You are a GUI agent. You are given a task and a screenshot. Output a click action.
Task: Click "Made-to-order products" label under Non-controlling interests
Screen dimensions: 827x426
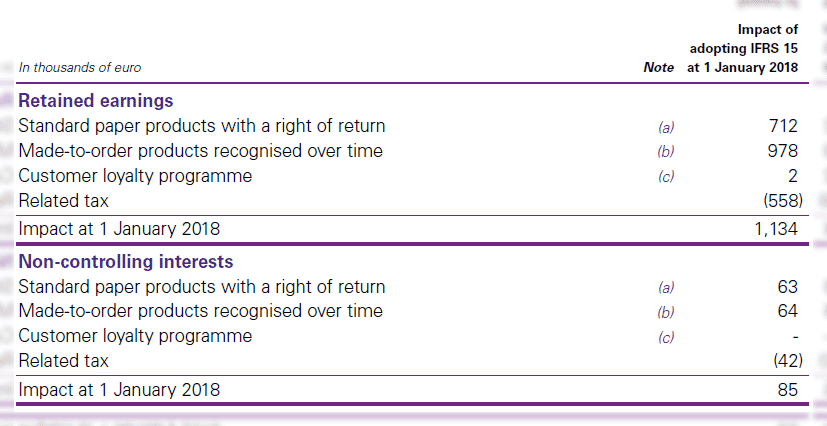pyautogui.click(x=200, y=311)
